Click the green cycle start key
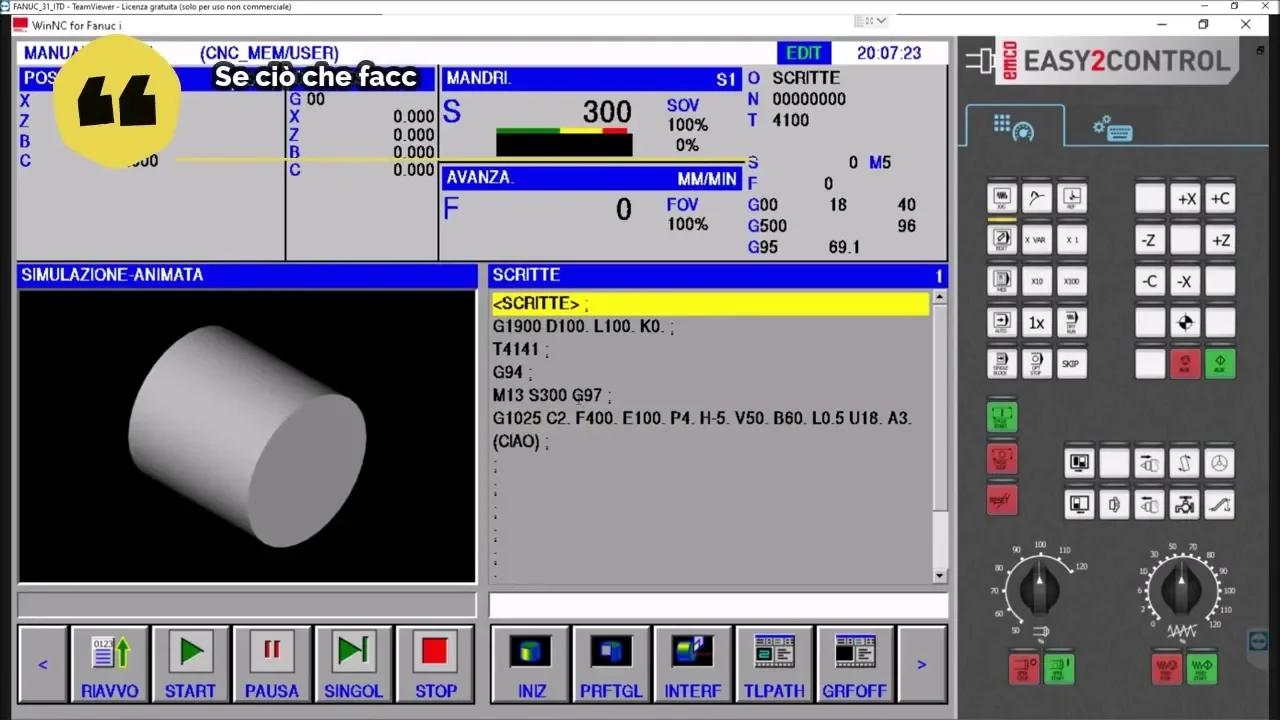The image size is (1280, 720). coord(1002,417)
